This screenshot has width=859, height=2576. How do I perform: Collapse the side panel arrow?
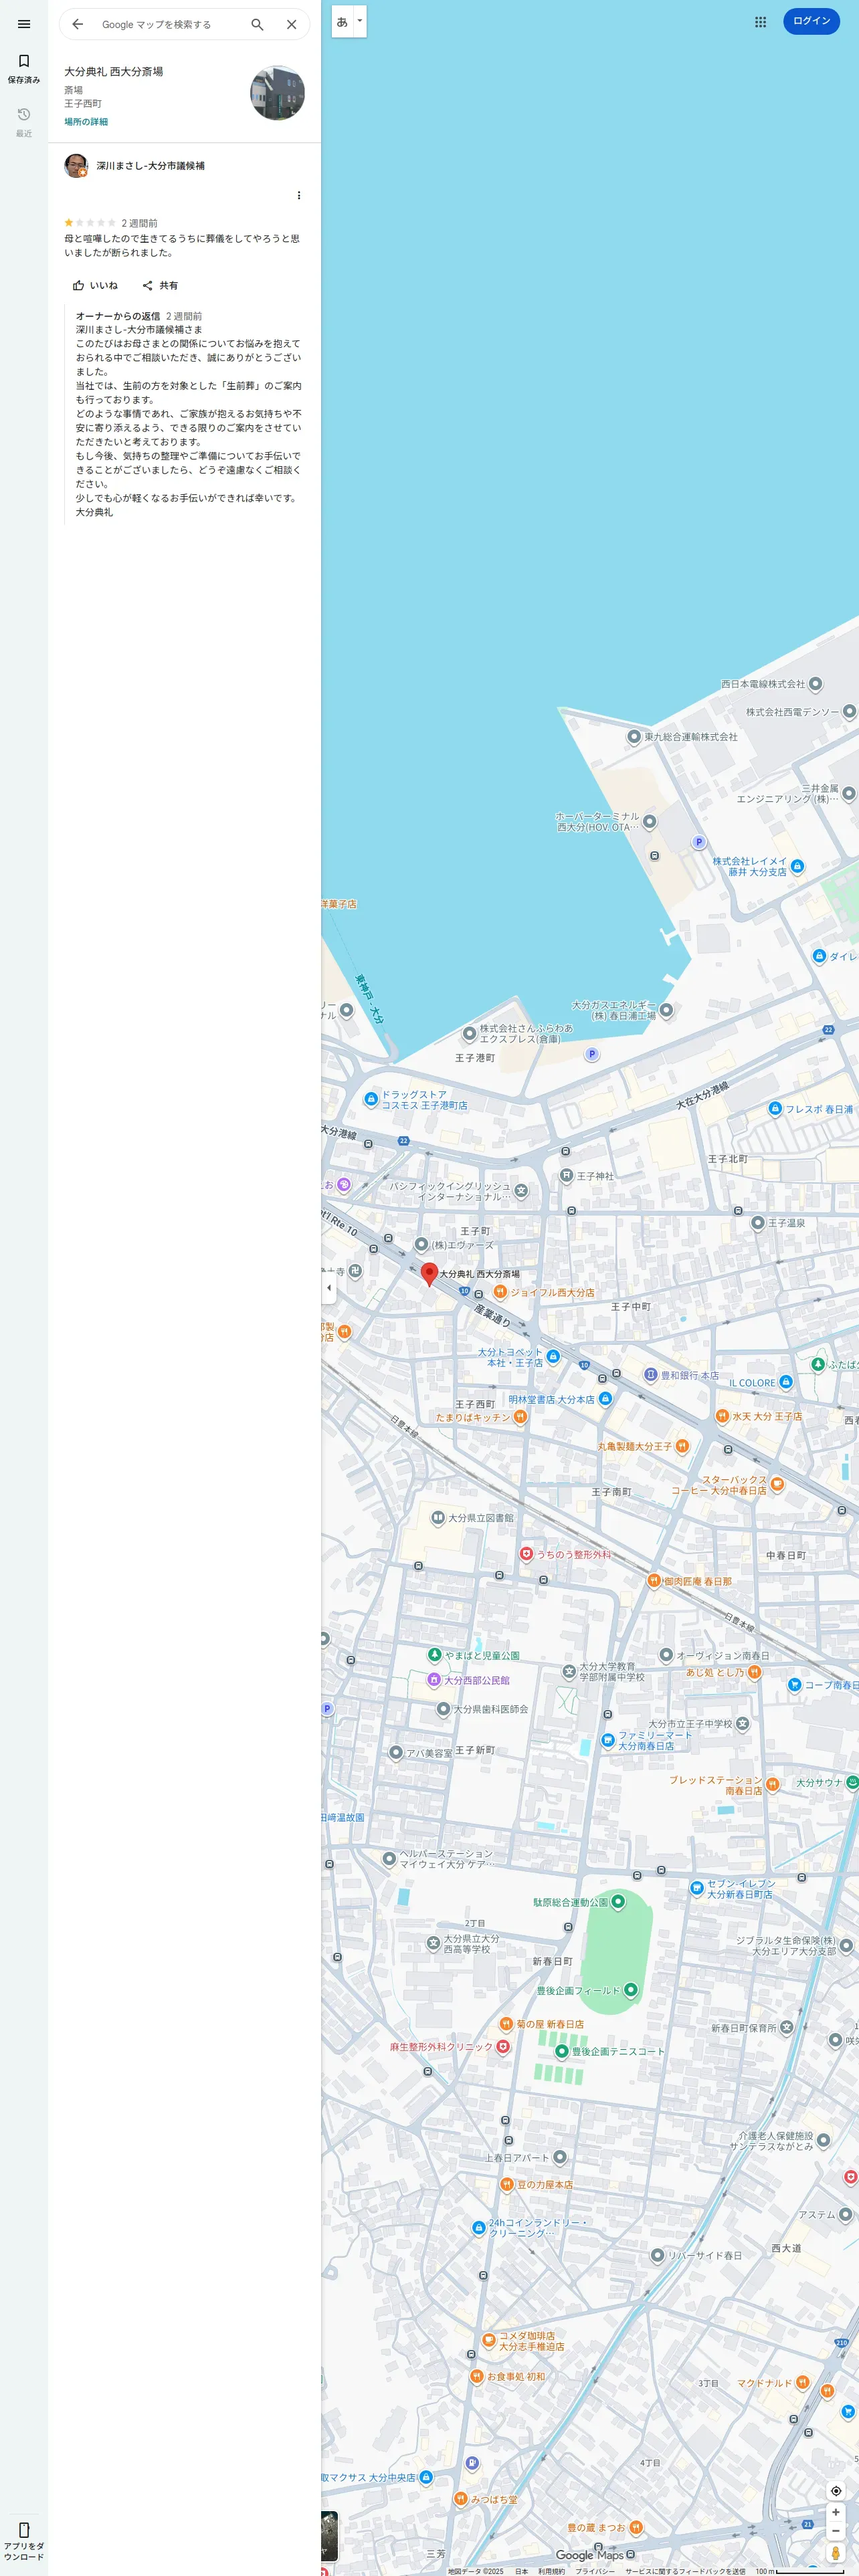pos(329,1288)
